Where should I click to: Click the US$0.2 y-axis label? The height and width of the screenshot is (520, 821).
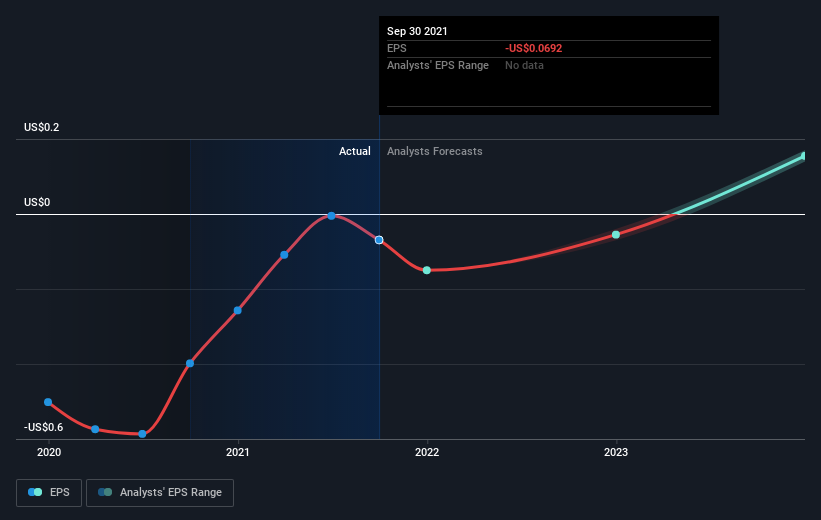point(41,127)
